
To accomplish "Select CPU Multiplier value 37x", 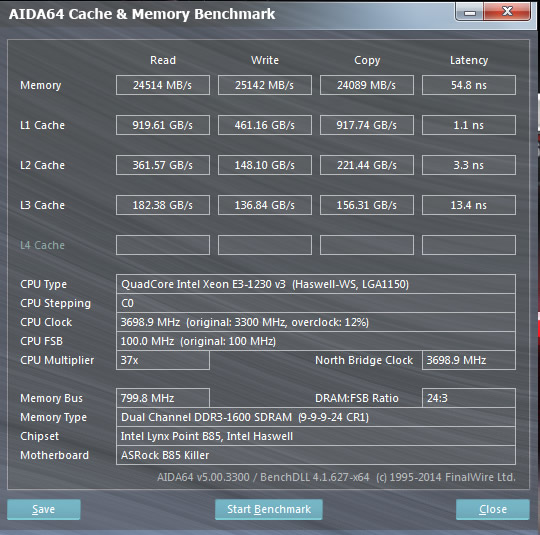I will click(x=163, y=360).
